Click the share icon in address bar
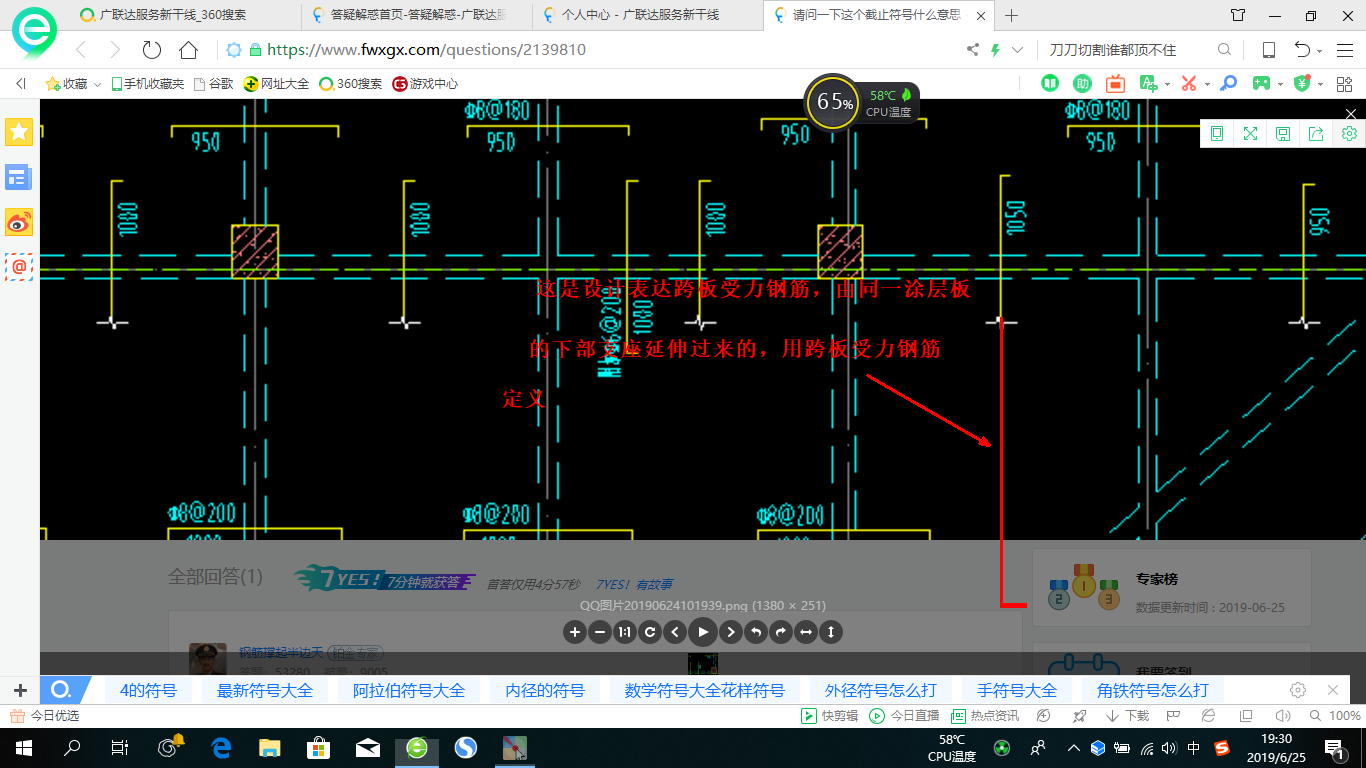This screenshot has width=1366, height=768. tap(973, 50)
